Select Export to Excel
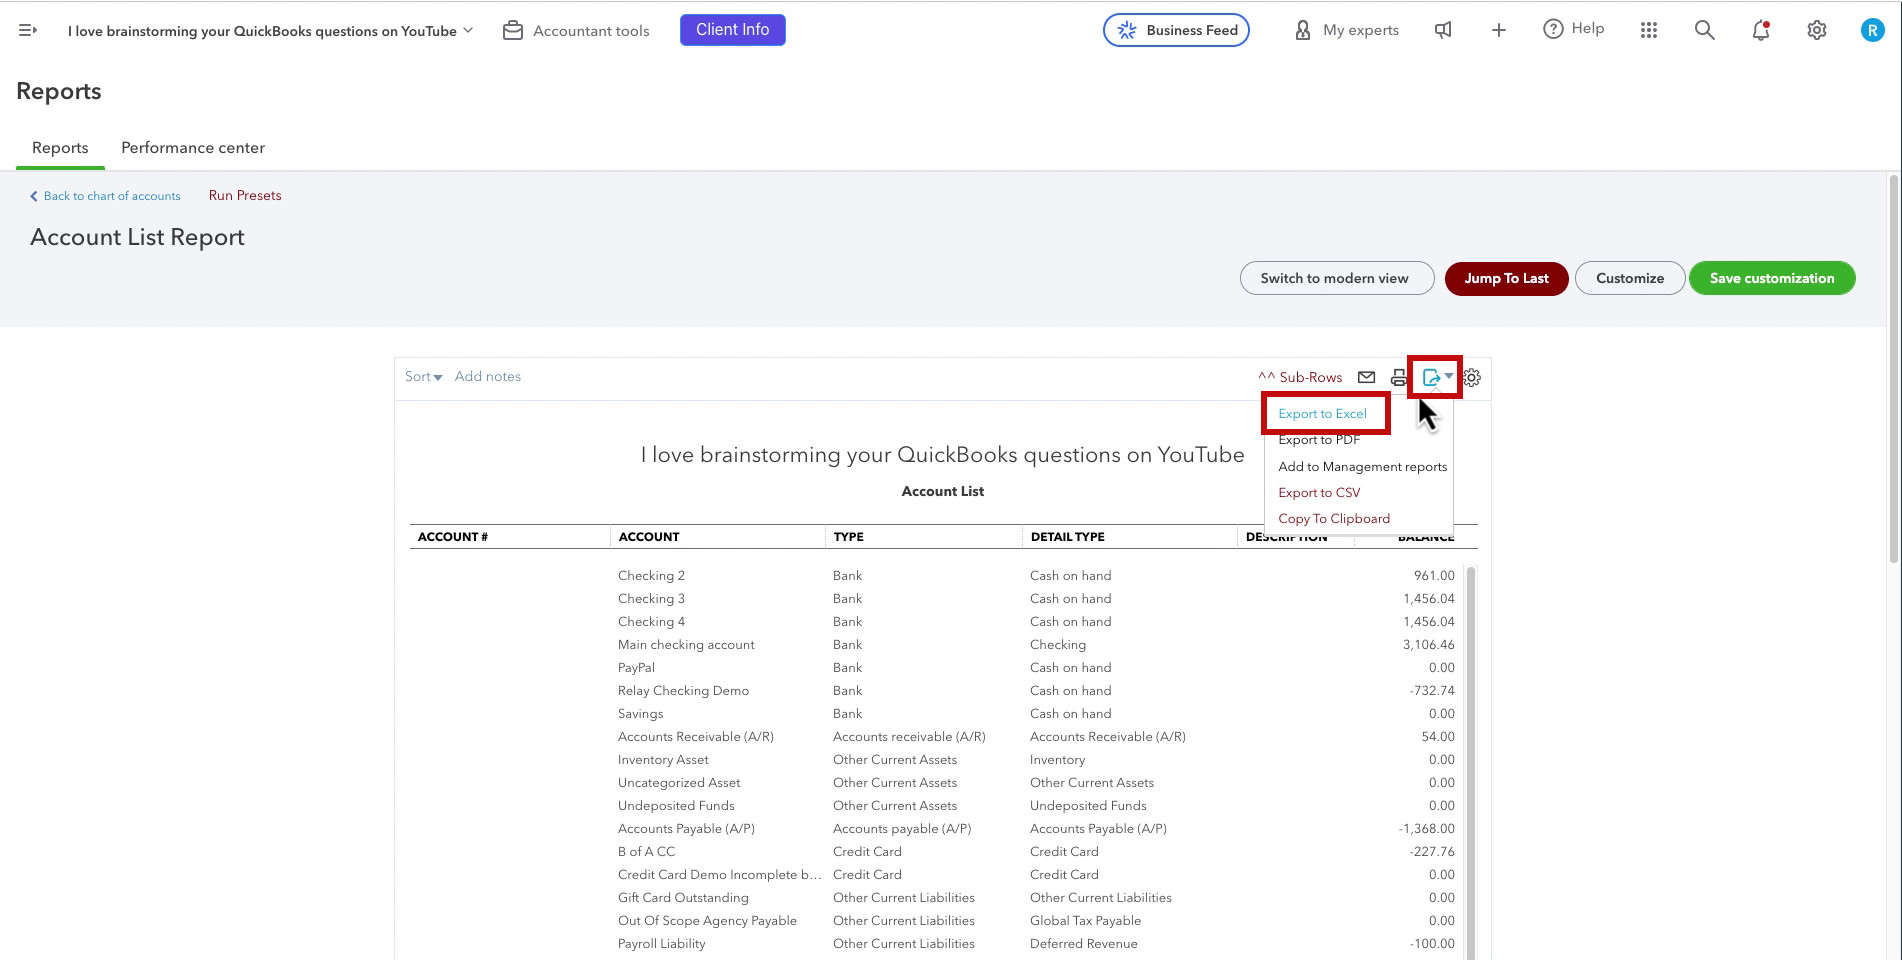 [1322, 413]
